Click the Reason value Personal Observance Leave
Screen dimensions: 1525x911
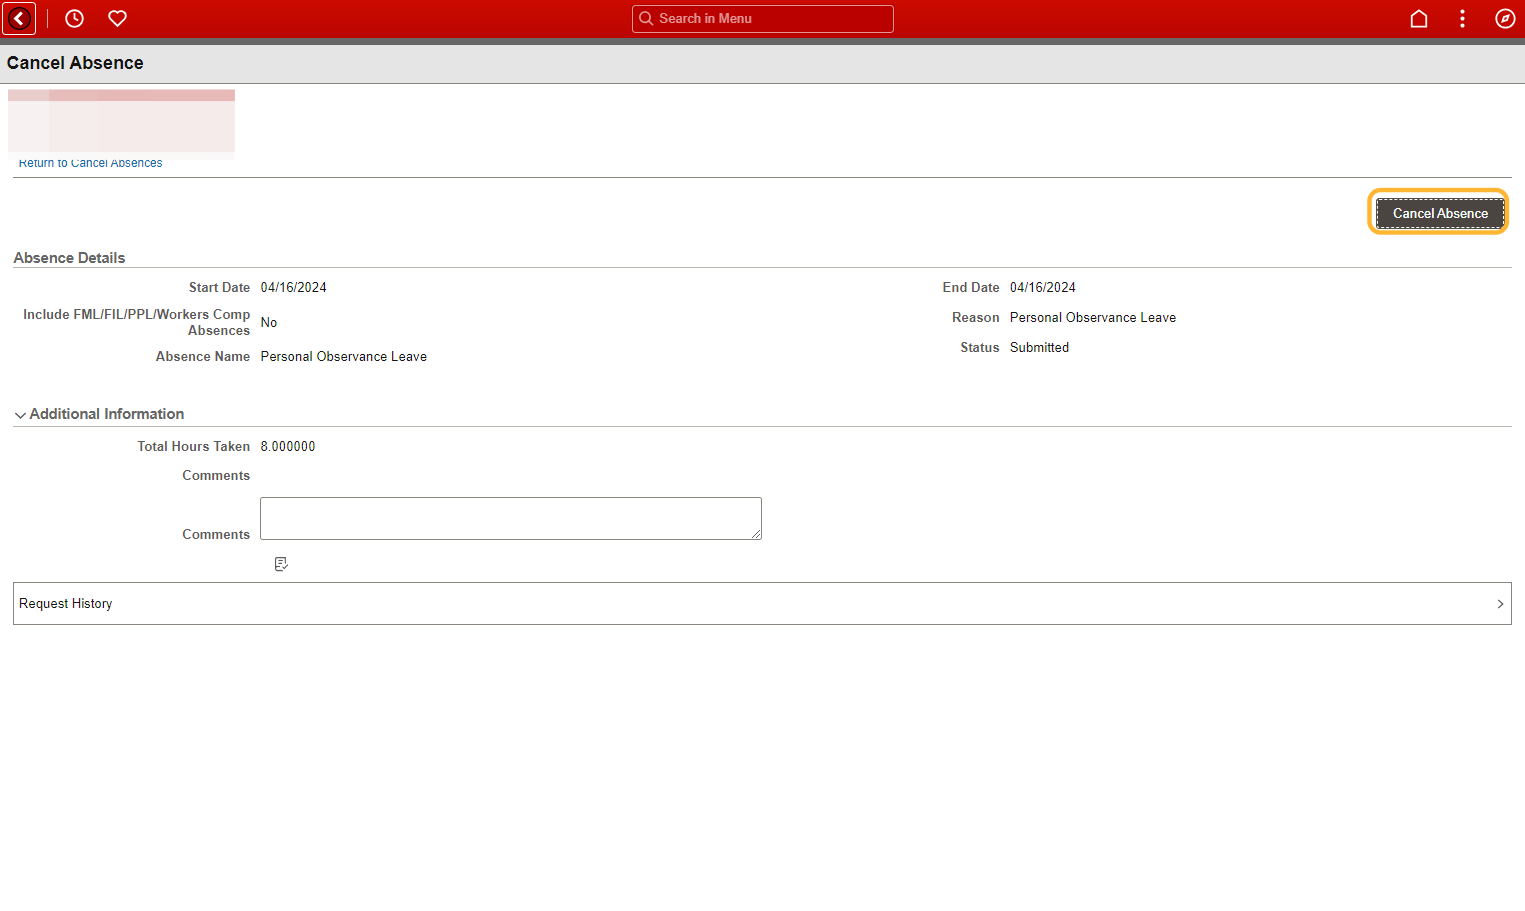pyautogui.click(x=1093, y=317)
